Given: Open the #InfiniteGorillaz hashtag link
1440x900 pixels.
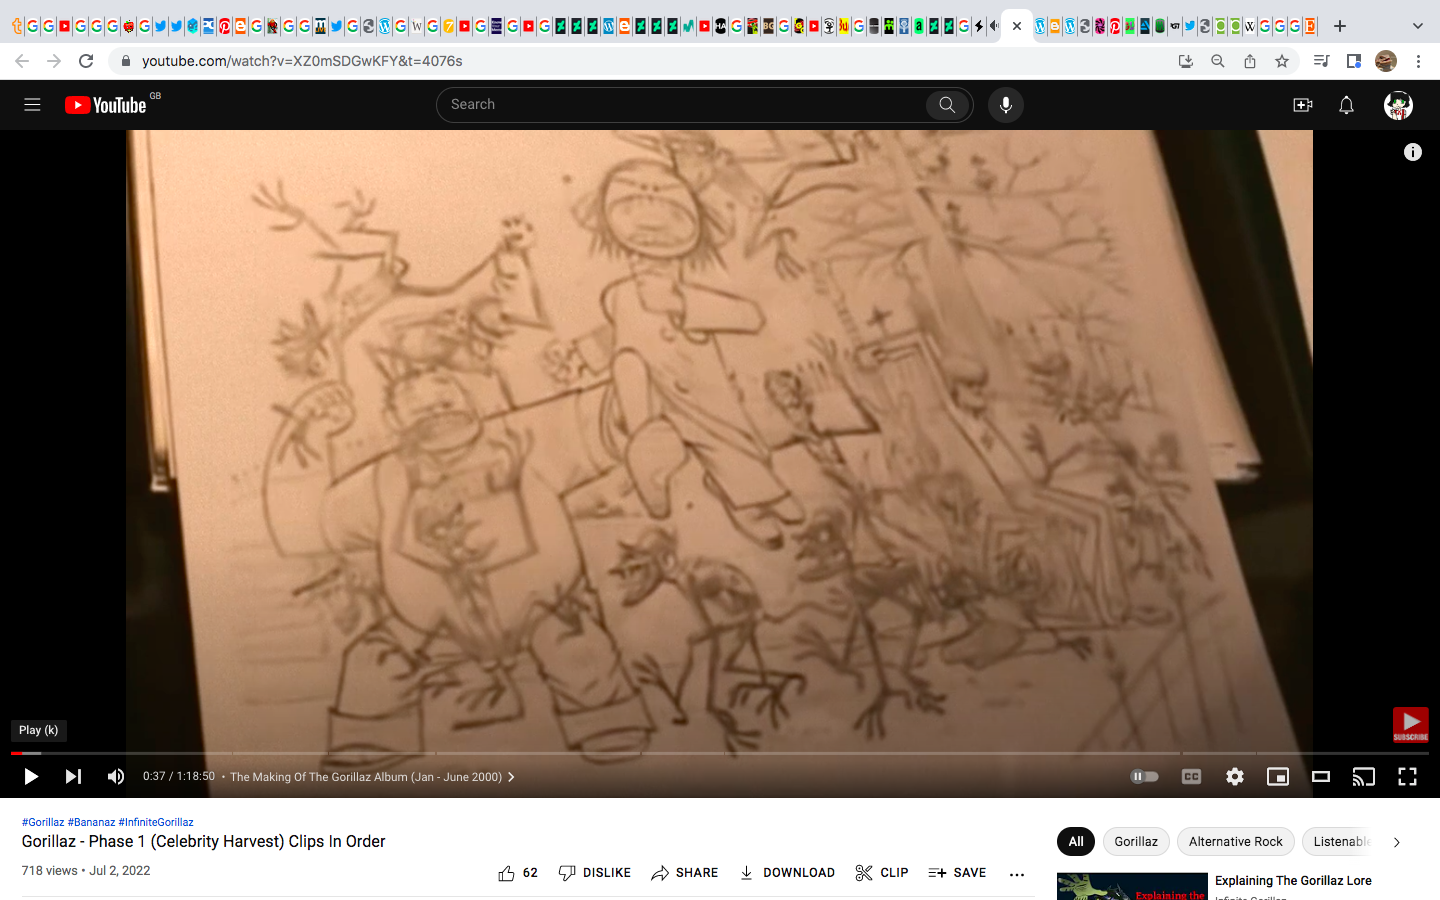Looking at the screenshot, I should 156,822.
